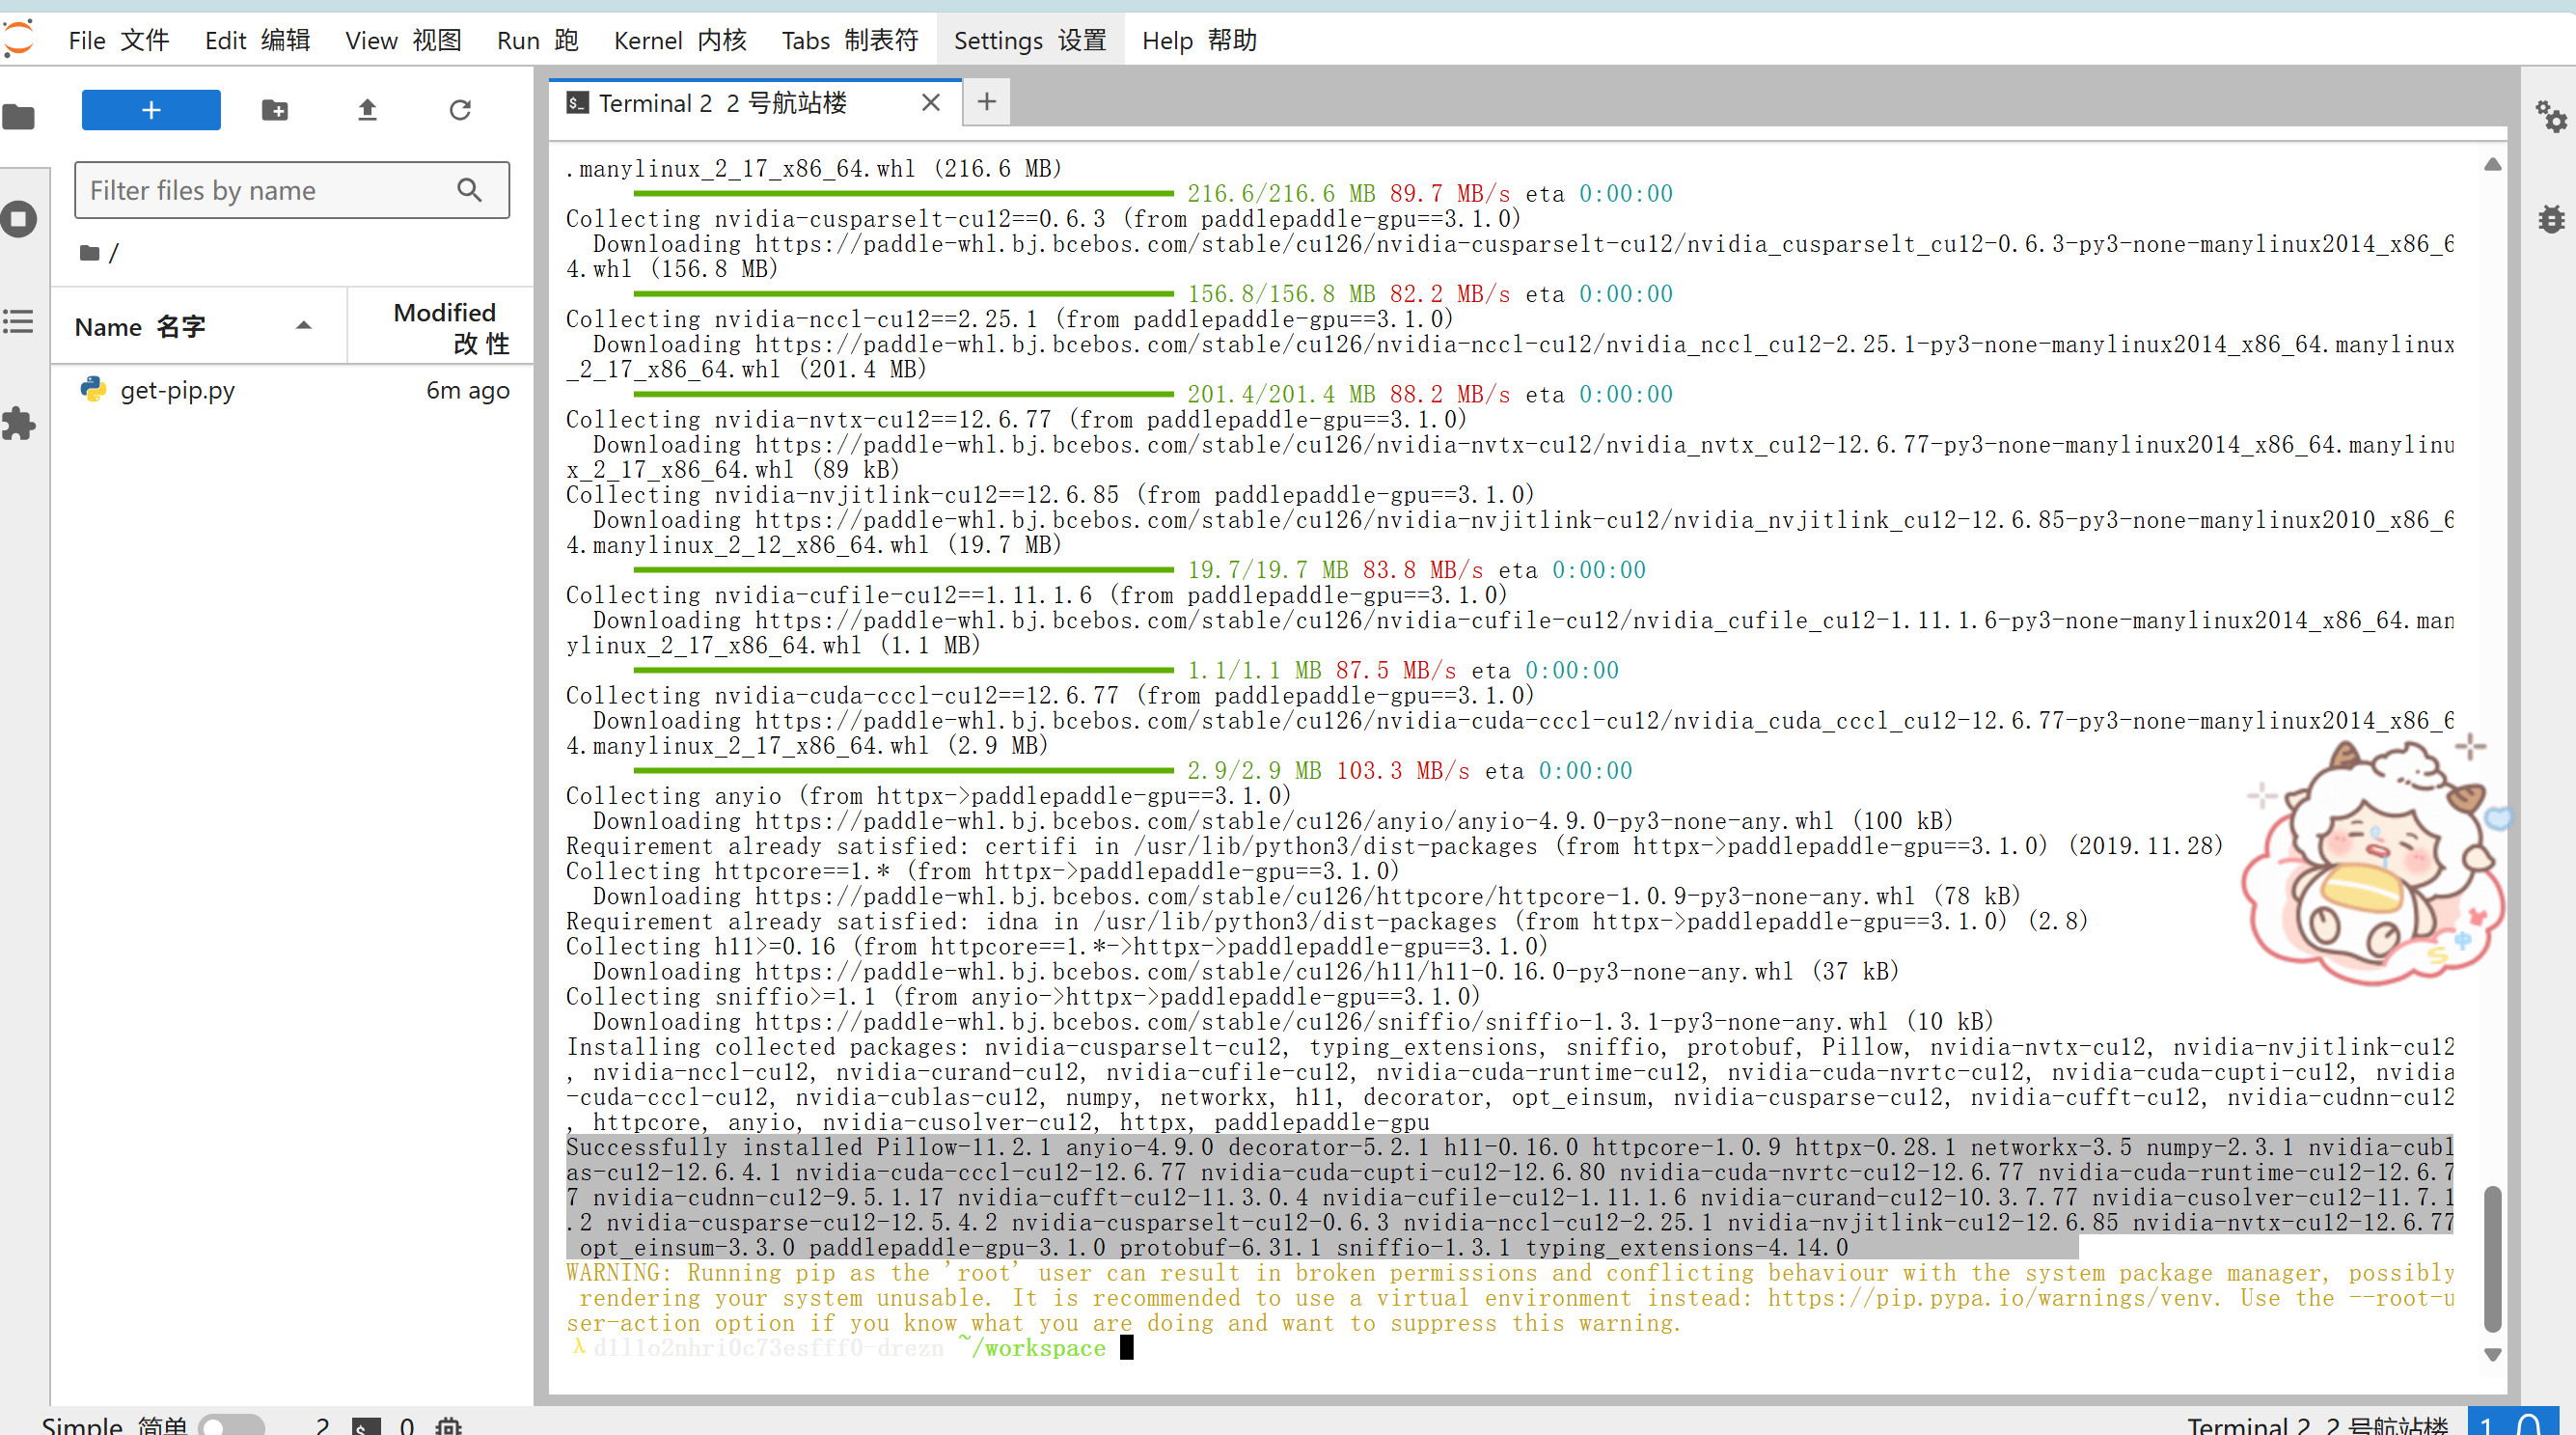Open the File menu
This screenshot has width=2576, height=1435.
[119, 41]
